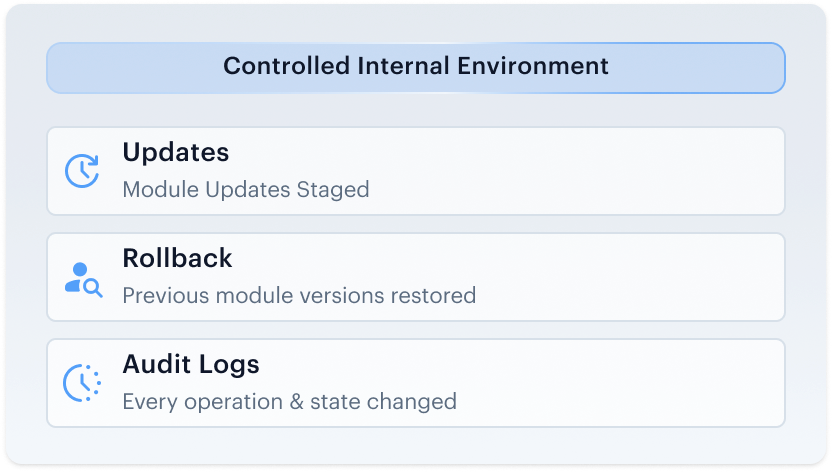This screenshot has width=832, height=472.
Task: Select the Controlled Internal Environment header banner
Action: pyautogui.click(x=416, y=68)
